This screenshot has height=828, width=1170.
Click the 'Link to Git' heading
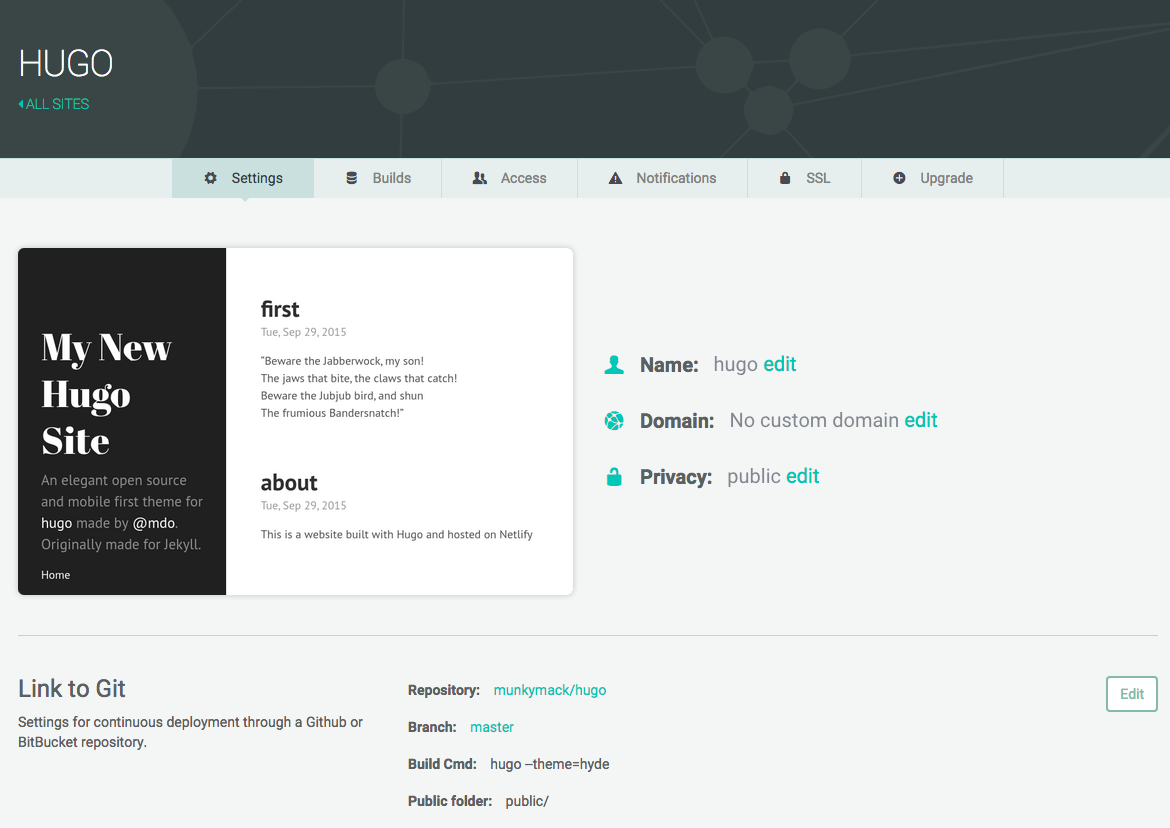(72, 689)
